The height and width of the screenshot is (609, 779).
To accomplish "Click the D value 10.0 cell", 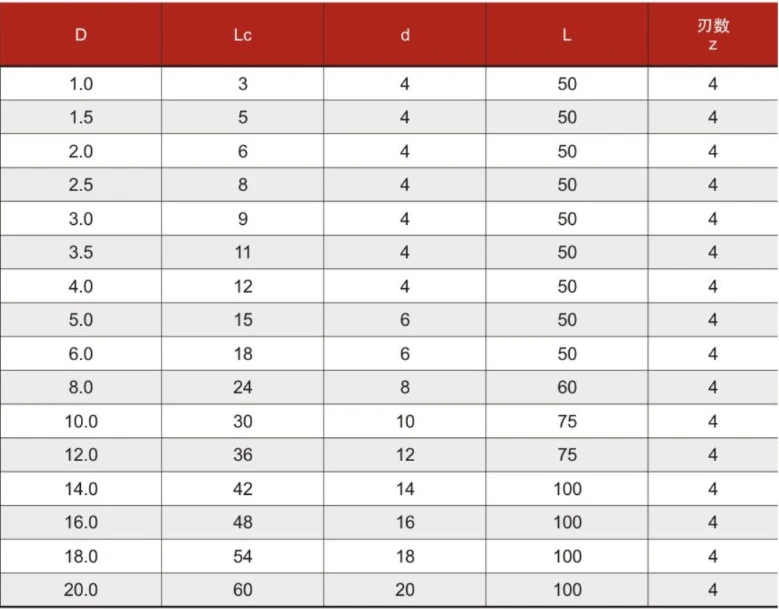I will click(80, 421).
